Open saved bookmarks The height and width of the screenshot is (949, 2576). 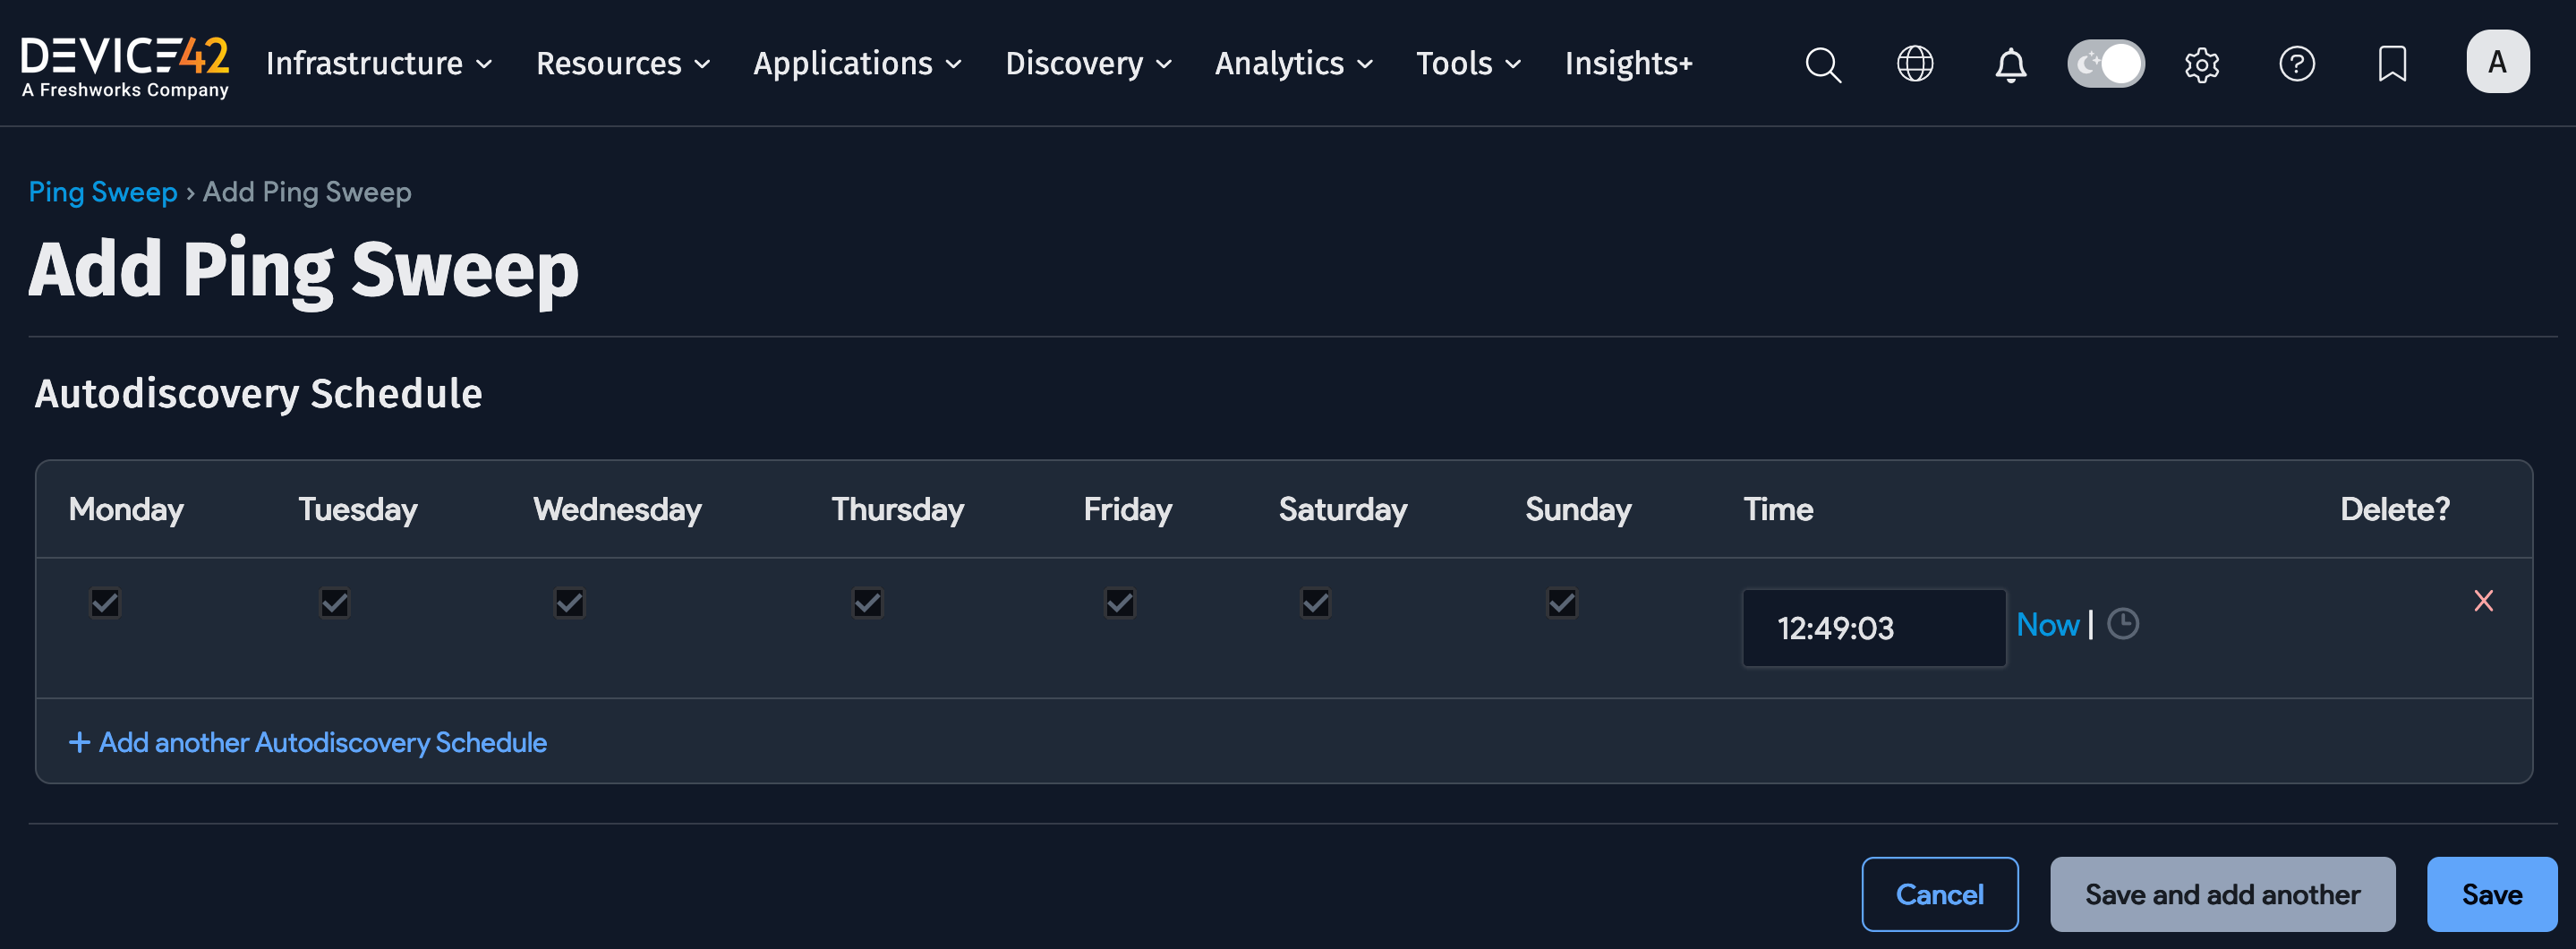2391,64
